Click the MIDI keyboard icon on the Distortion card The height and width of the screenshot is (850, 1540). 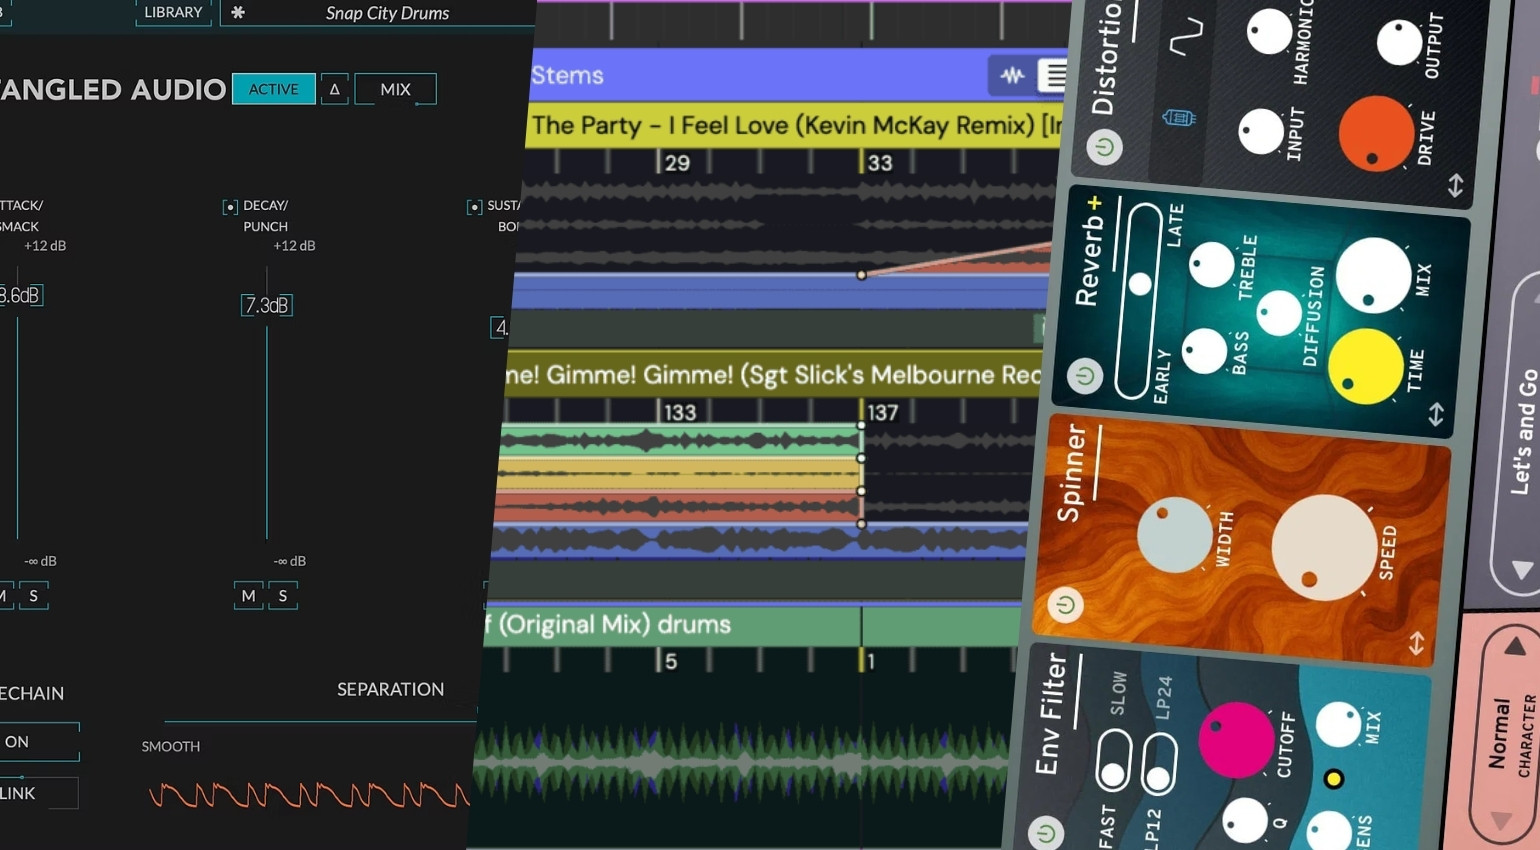click(x=1178, y=117)
